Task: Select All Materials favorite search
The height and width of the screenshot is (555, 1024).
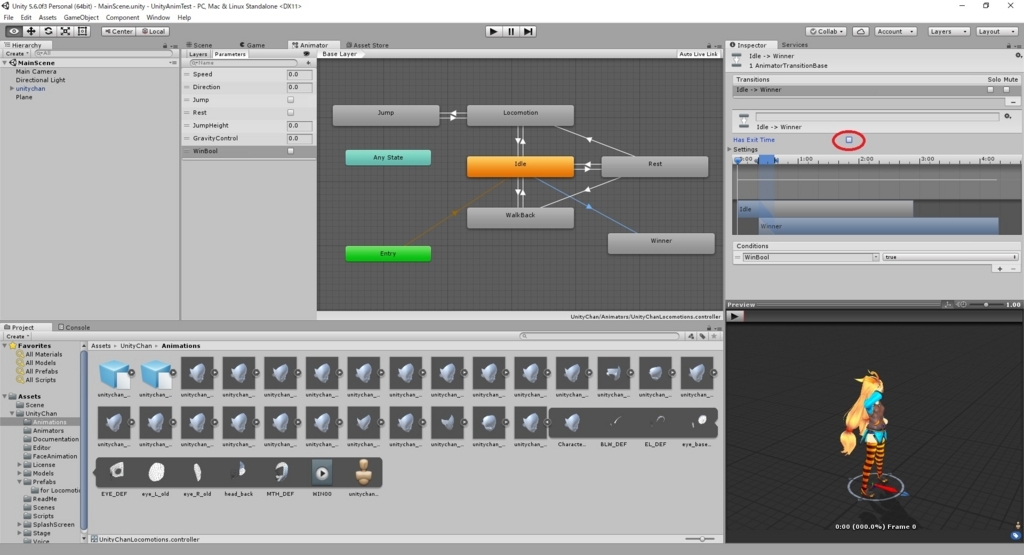Action: tap(43, 355)
